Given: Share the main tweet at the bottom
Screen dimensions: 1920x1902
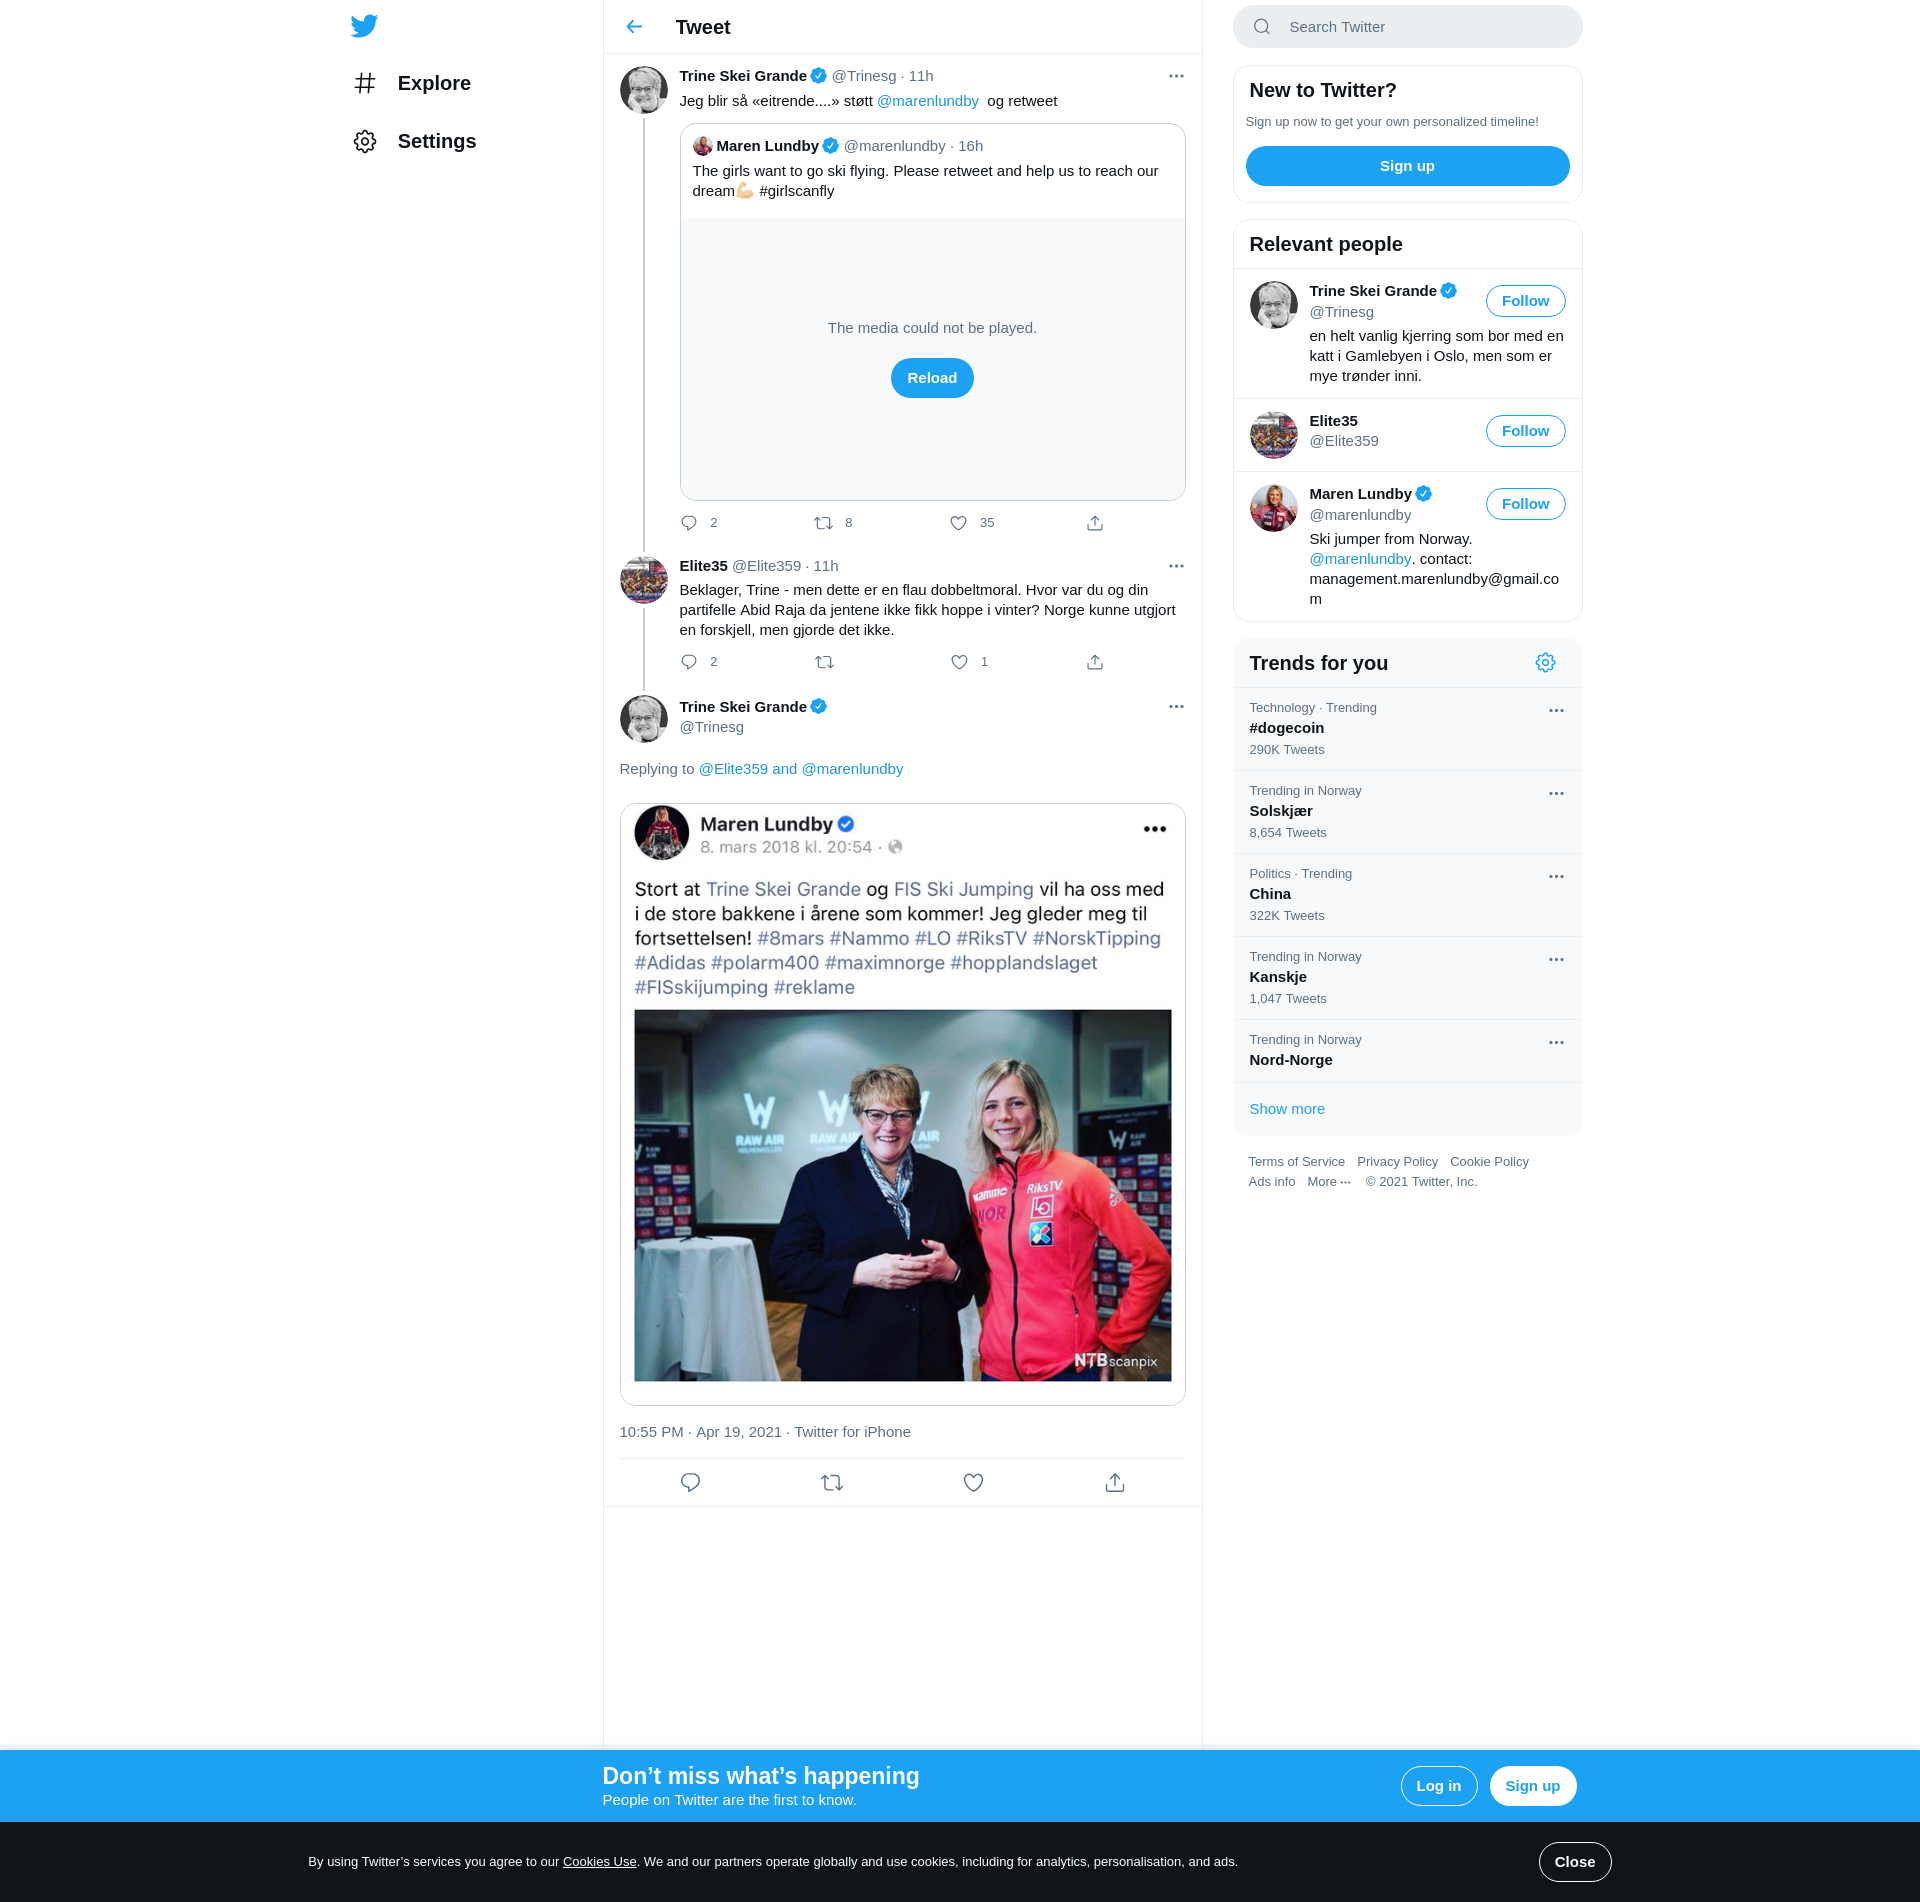Looking at the screenshot, I should 1115,1482.
